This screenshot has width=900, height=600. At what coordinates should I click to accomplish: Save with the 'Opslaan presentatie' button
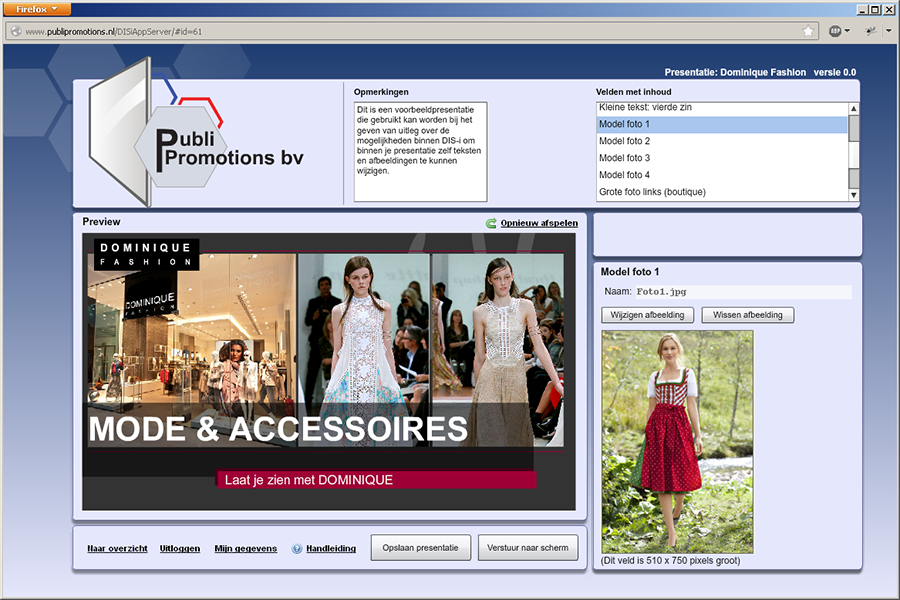click(x=421, y=548)
